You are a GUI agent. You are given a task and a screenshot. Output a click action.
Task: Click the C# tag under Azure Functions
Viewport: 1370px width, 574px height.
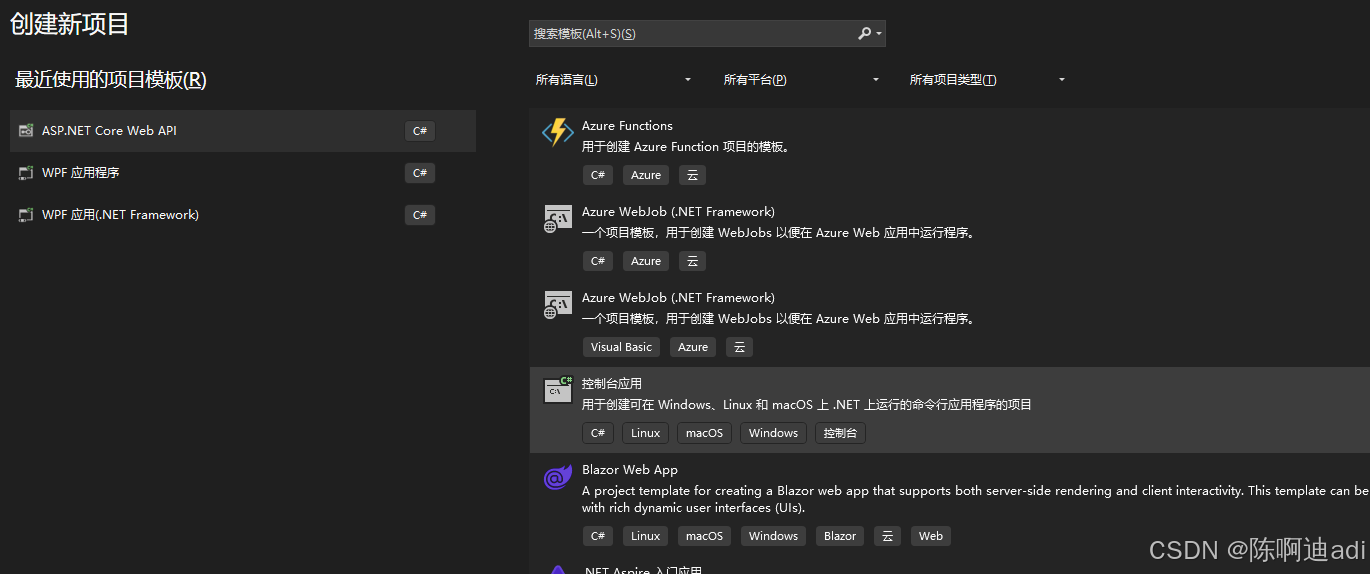598,175
